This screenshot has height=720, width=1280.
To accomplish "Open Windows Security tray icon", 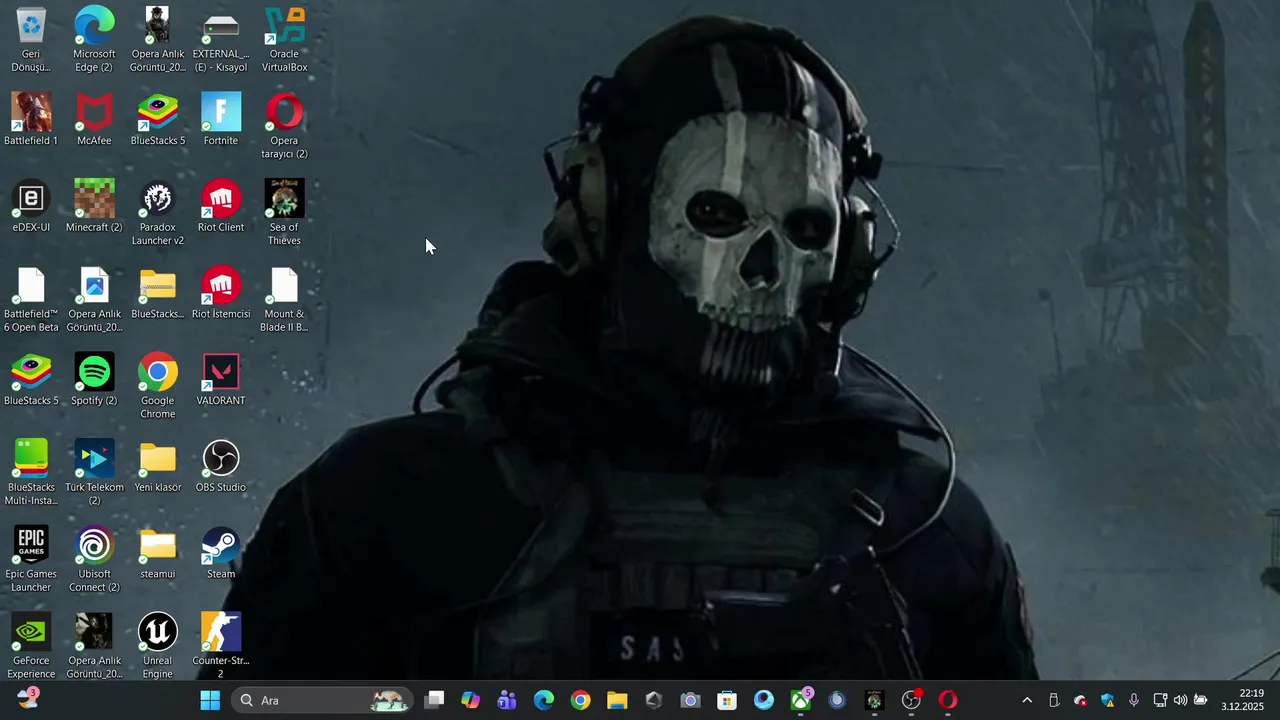I will coord(1107,700).
